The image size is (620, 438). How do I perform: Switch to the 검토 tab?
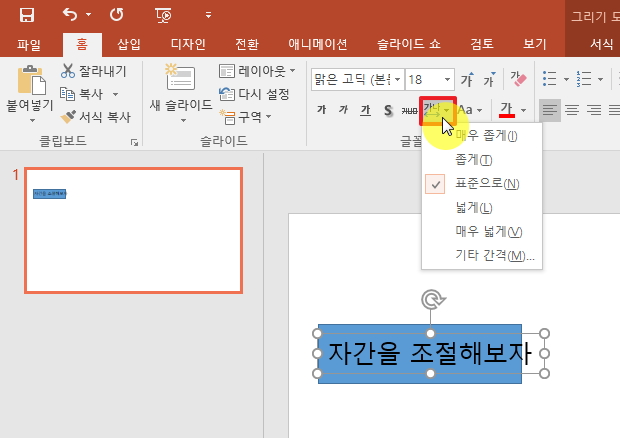(x=482, y=44)
